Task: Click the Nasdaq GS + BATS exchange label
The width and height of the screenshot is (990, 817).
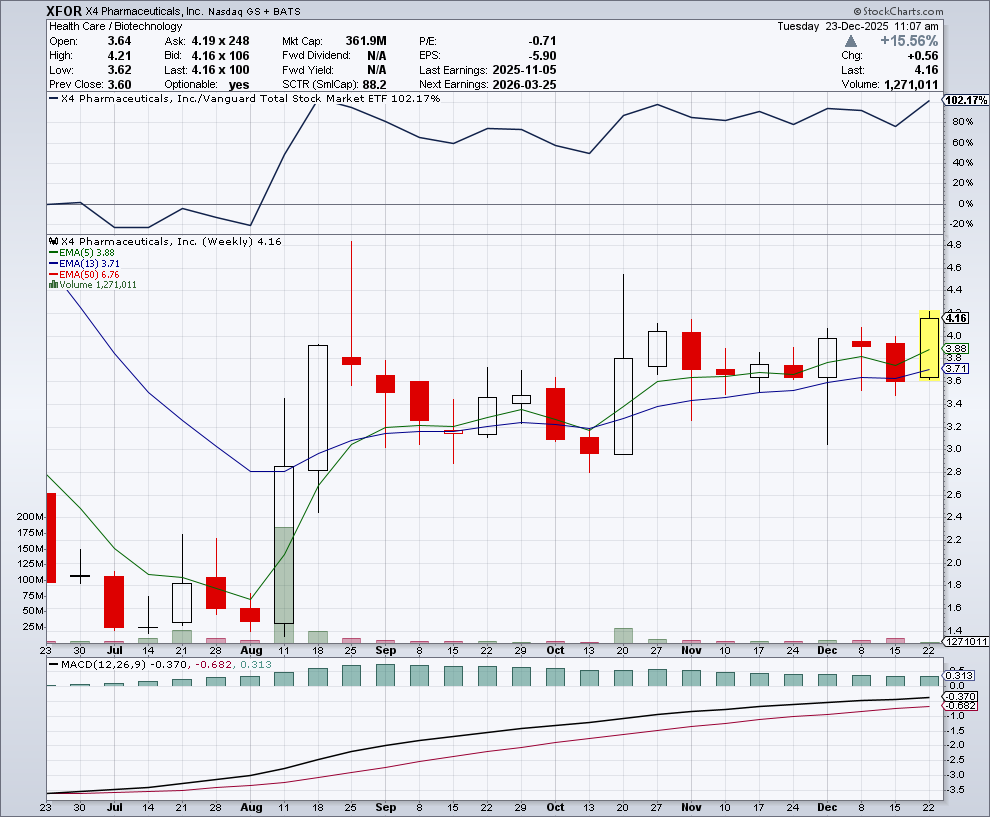Action: [x=254, y=11]
